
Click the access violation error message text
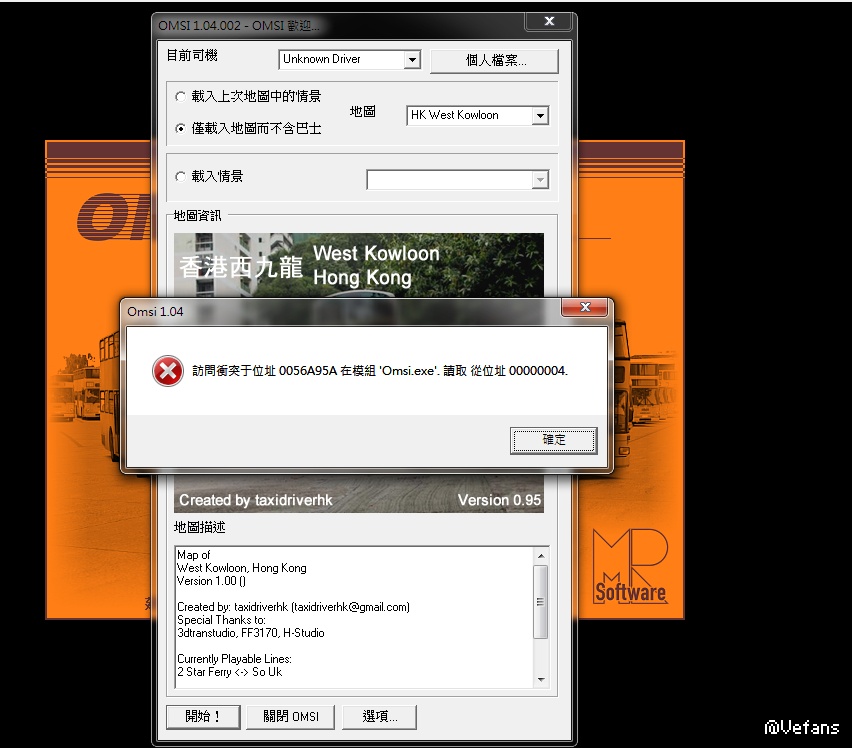[380, 371]
